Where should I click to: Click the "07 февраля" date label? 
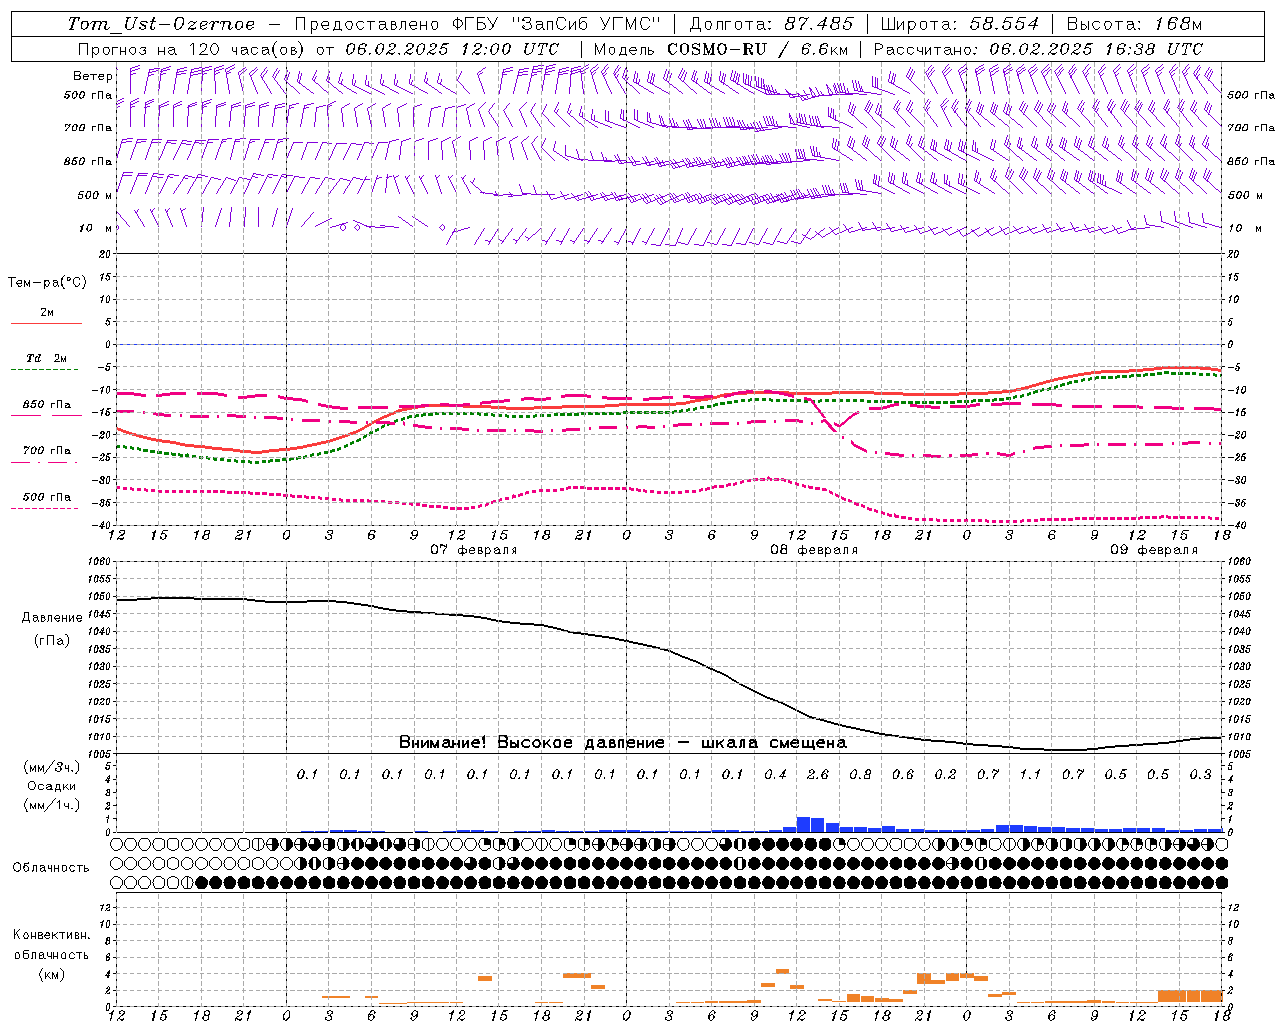pyautogui.click(x=474, y=550)
